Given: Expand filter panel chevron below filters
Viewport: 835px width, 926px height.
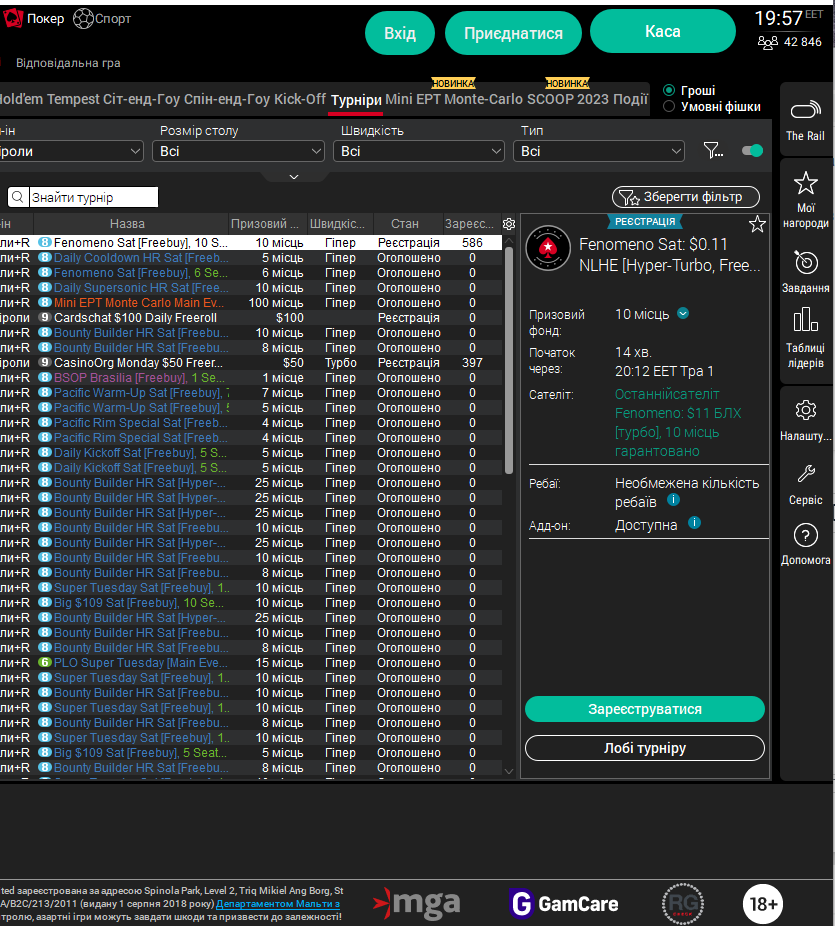Looking at the screenshot, I should pyautogui.click(x=293, y=177).
